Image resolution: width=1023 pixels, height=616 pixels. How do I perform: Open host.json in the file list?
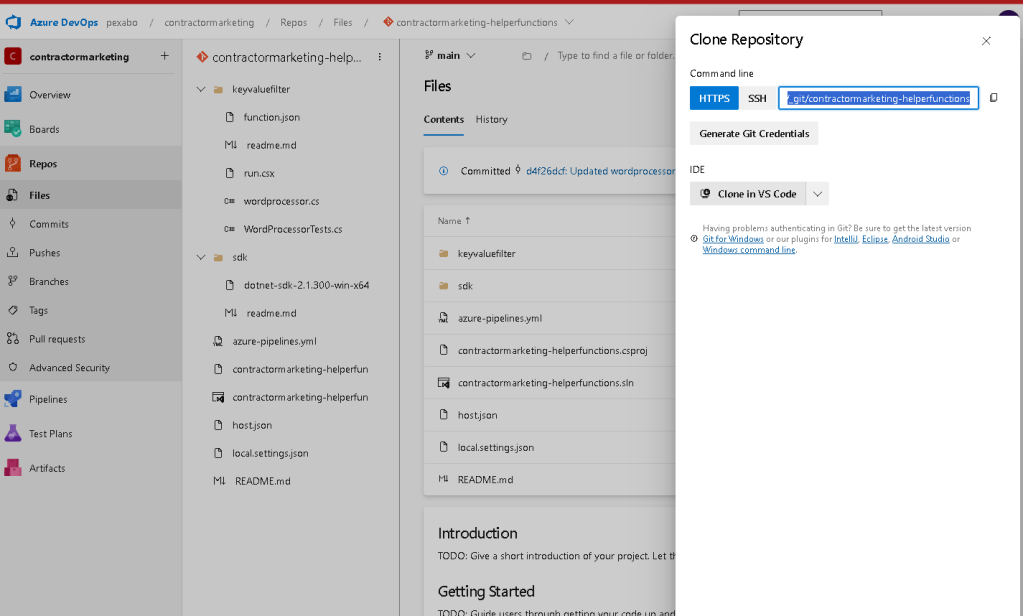(x=478, y=415)
